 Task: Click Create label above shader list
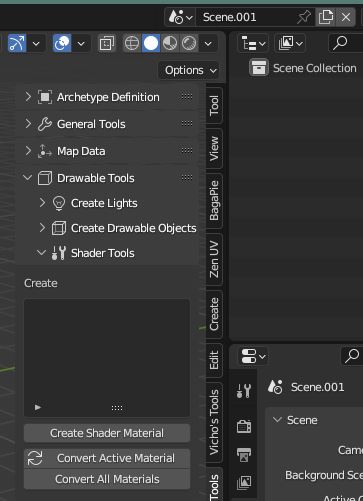click(41, 283)
